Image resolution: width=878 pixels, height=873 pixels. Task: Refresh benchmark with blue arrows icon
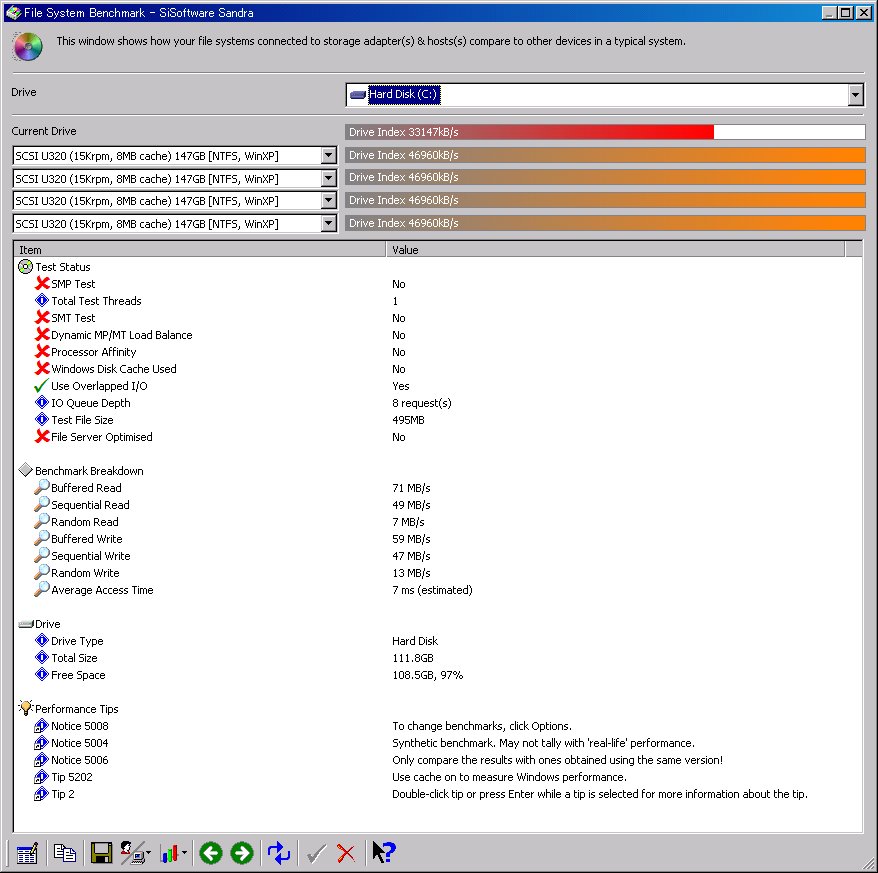pos(278,853)
